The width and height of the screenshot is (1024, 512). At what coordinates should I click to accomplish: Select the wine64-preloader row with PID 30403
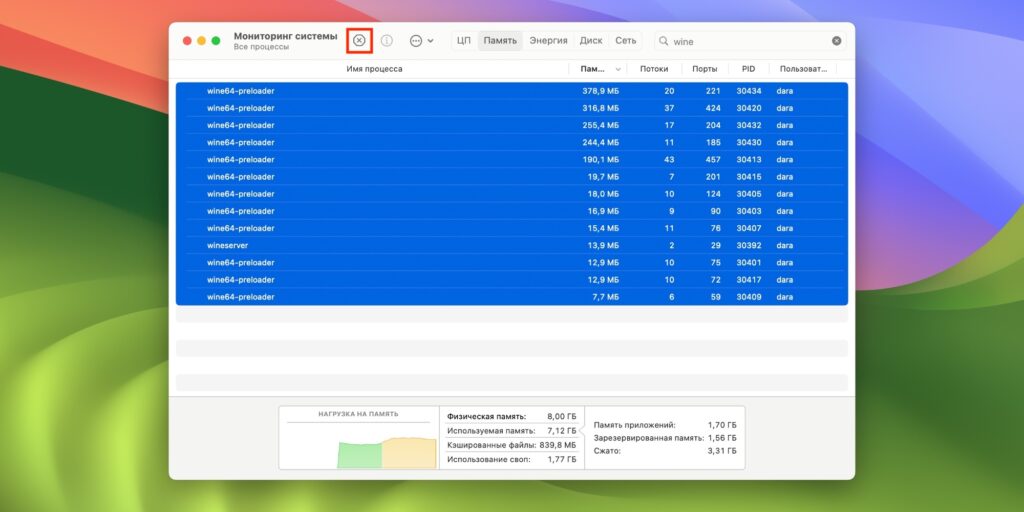(512, 211)
